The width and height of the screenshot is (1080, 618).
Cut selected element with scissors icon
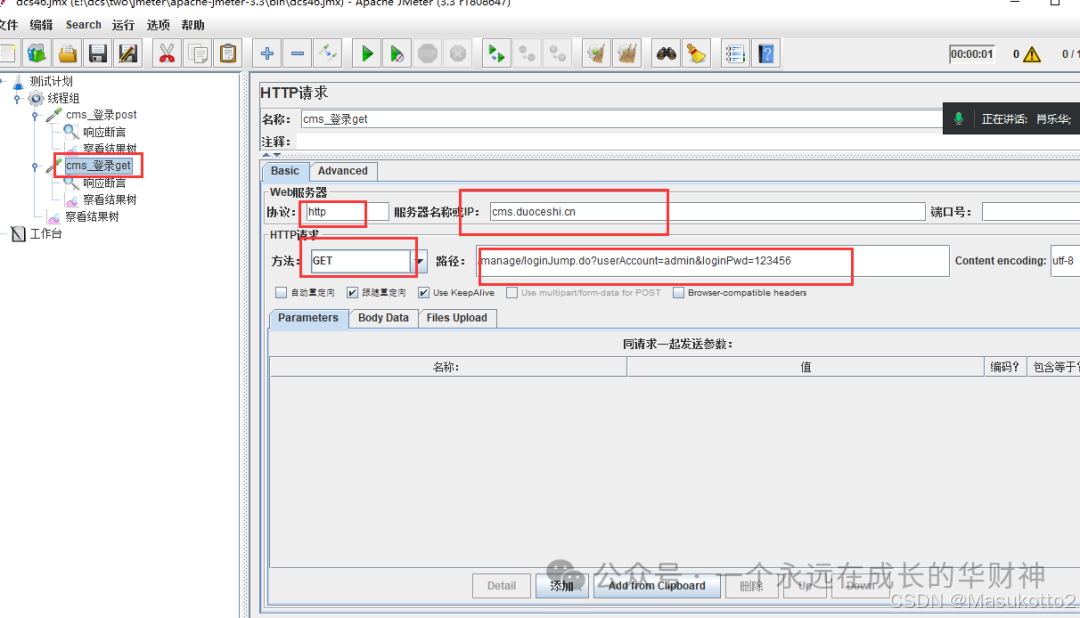click(167, 53)
